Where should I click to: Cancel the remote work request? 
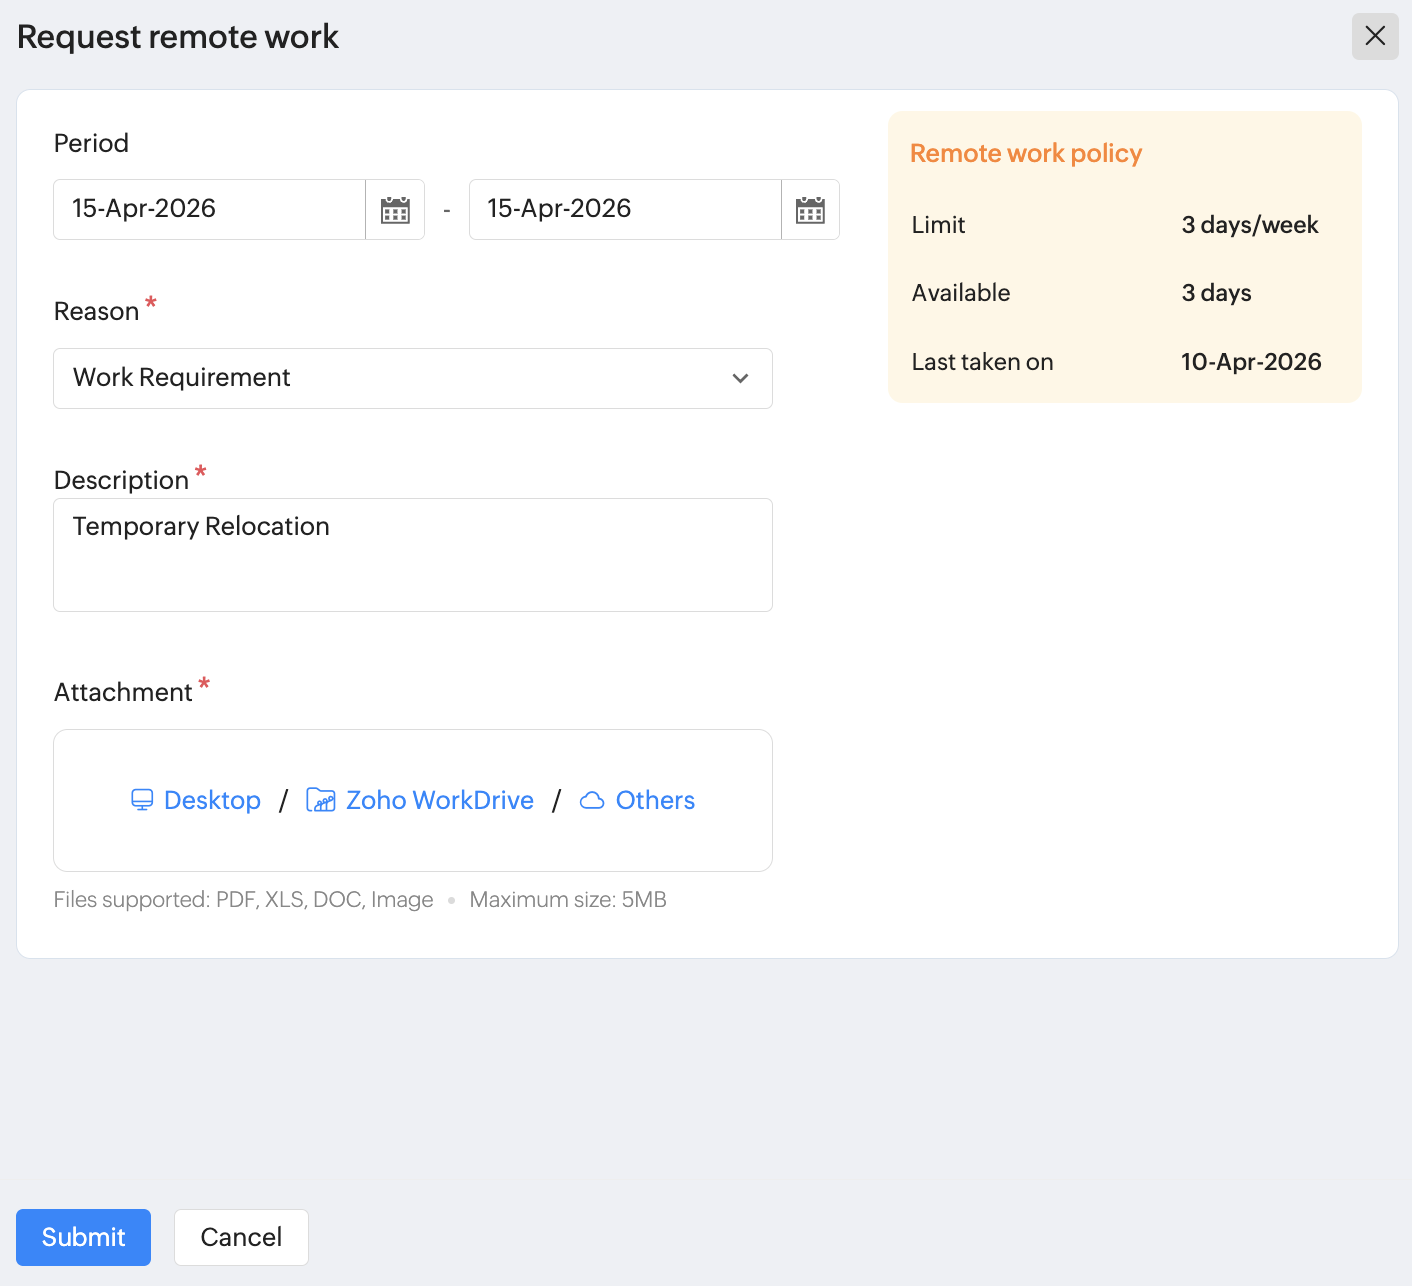coord(241,1237)
